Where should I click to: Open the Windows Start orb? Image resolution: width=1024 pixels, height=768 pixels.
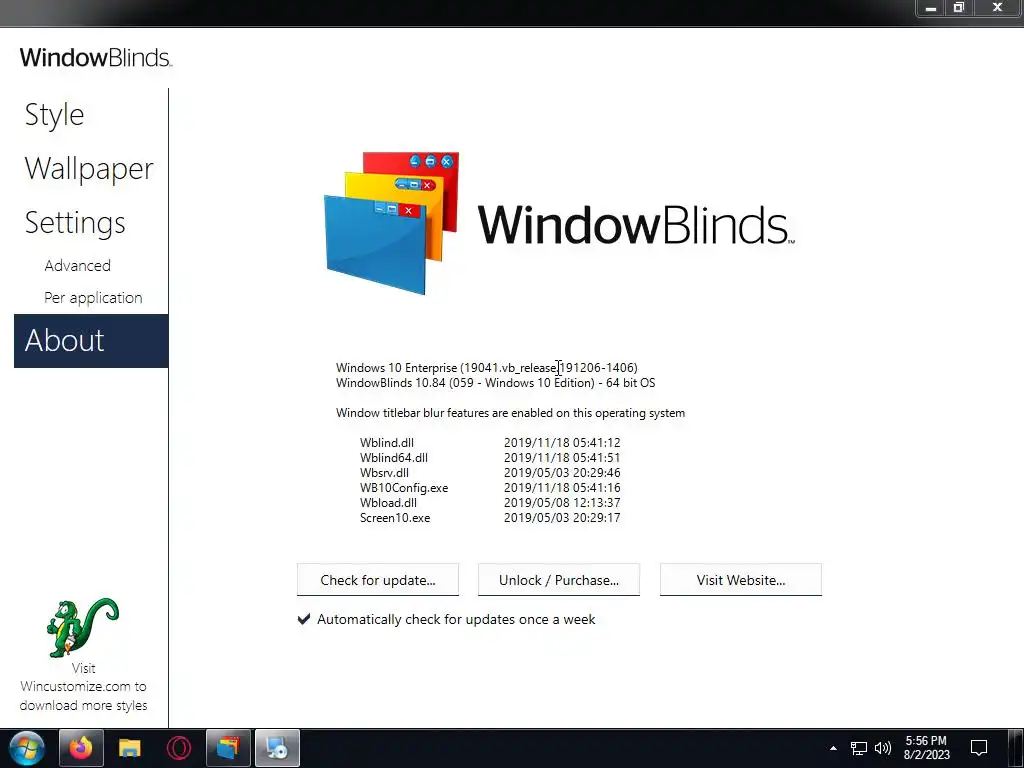coord(27,748)
